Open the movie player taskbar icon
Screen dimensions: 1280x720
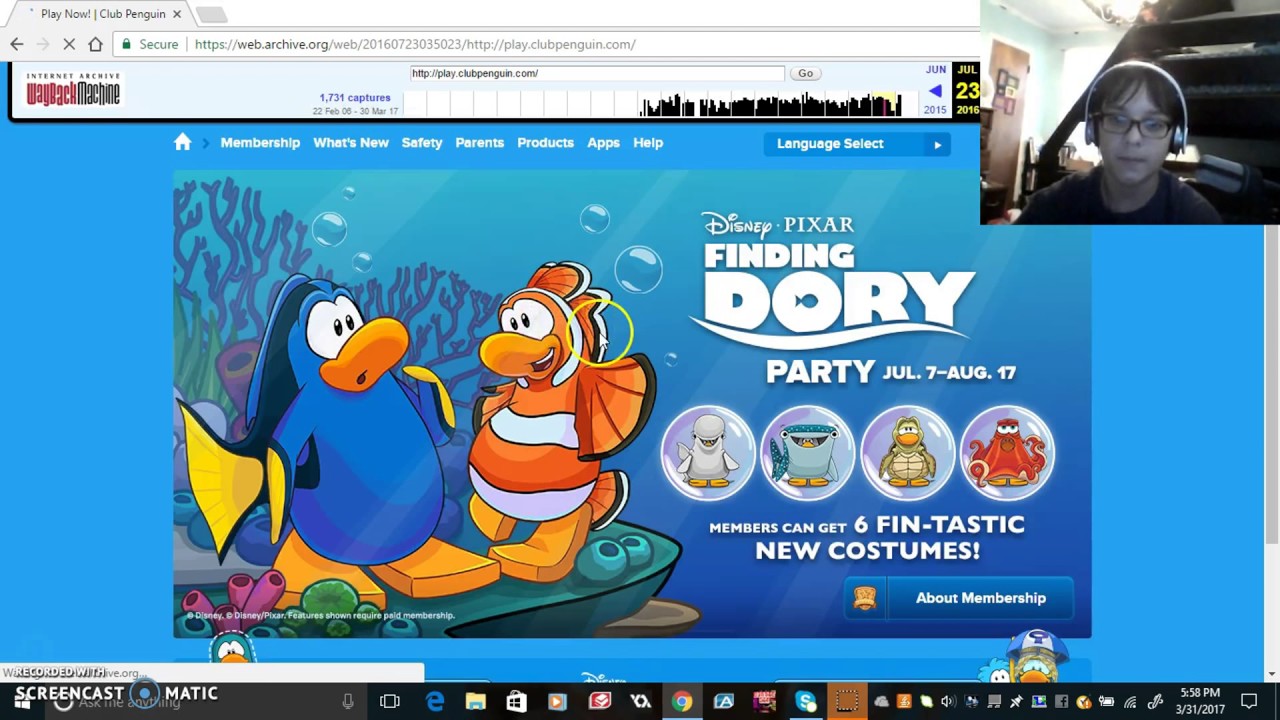tap(557, 702)
